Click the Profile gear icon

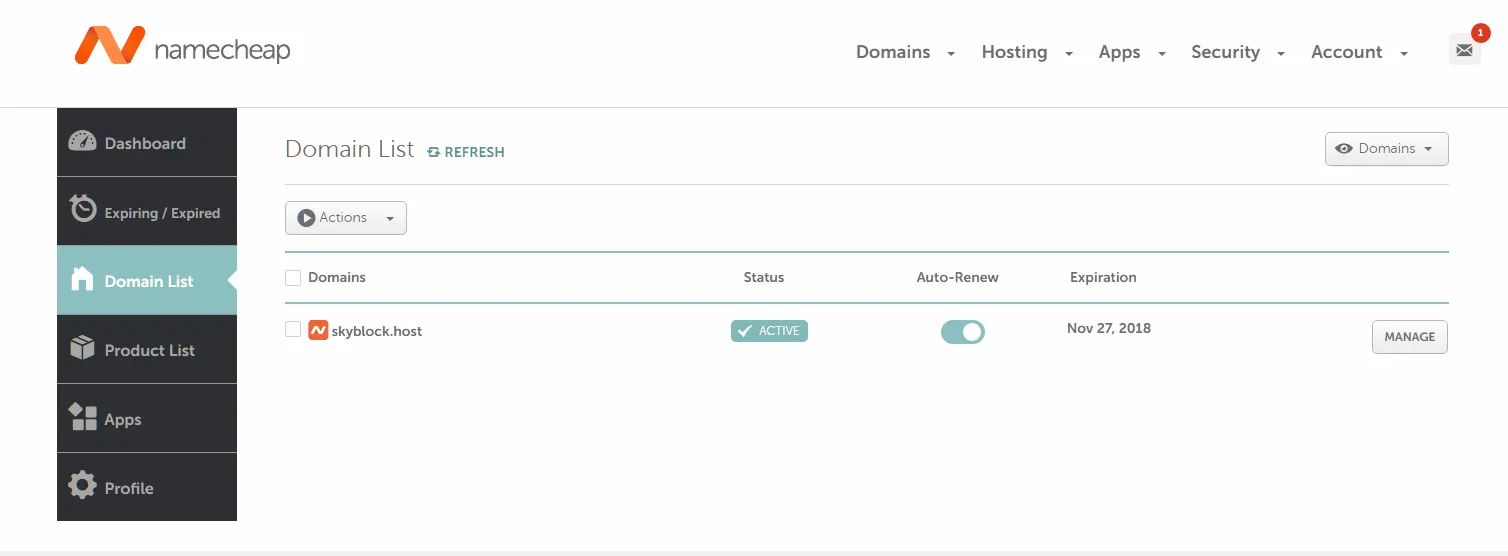pos(82,486)
